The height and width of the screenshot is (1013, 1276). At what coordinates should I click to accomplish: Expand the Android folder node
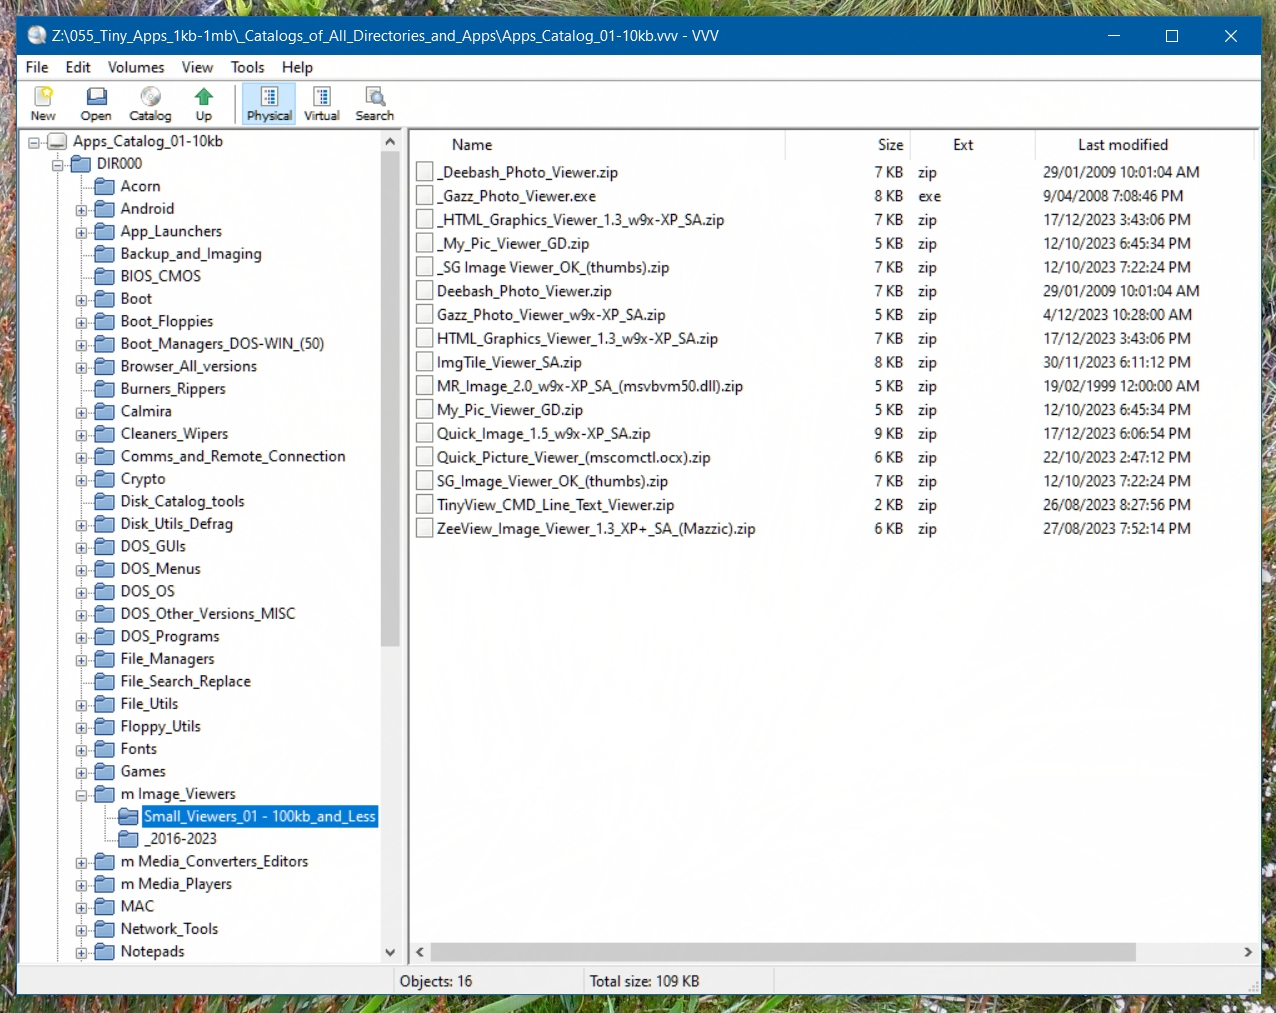82,210
